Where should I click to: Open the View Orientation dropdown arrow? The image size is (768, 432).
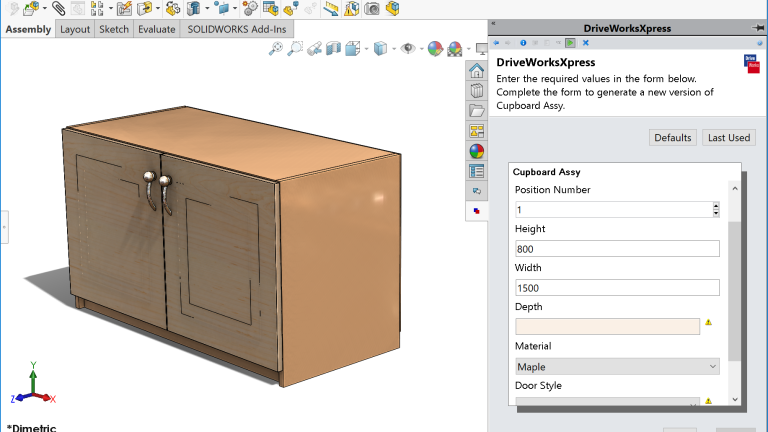[366, 49]
